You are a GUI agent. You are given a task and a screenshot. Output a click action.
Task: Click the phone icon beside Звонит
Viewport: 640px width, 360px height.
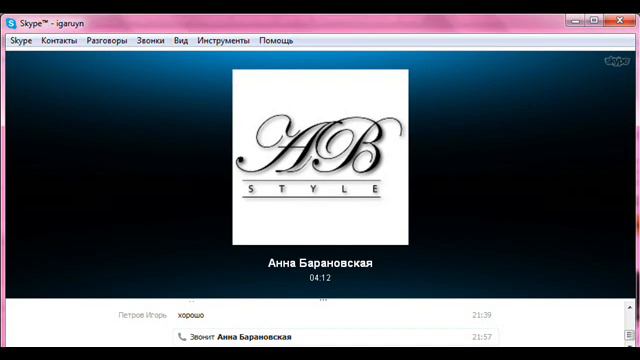[x=182, y=337]
